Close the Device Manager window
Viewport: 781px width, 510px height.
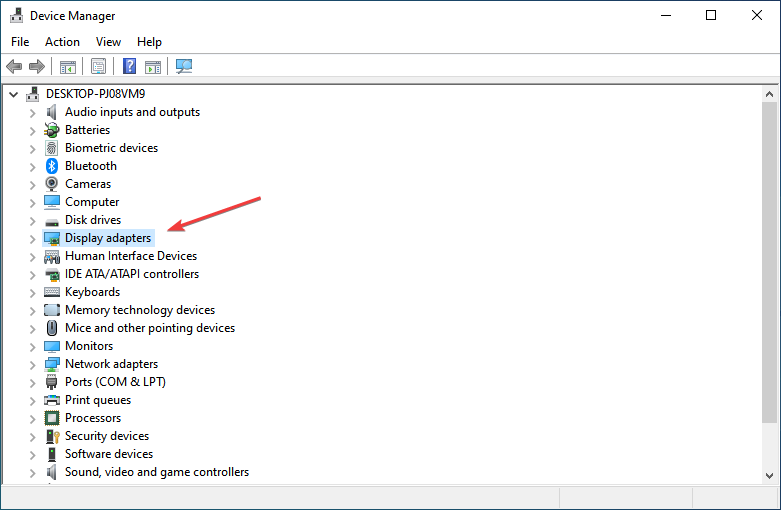[757, 15]
